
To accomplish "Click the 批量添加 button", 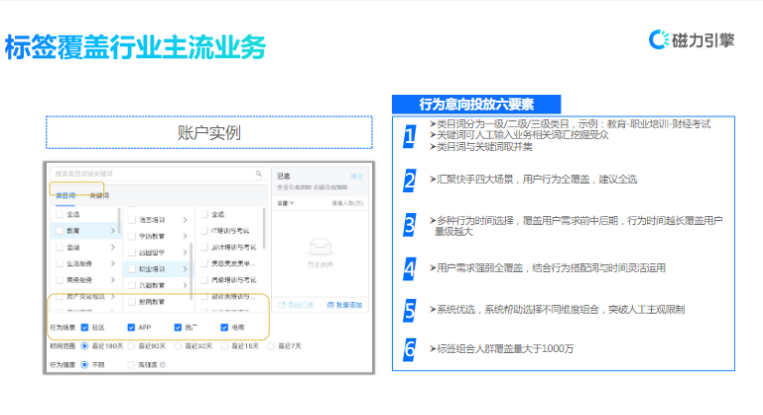I will click(345, 305).
